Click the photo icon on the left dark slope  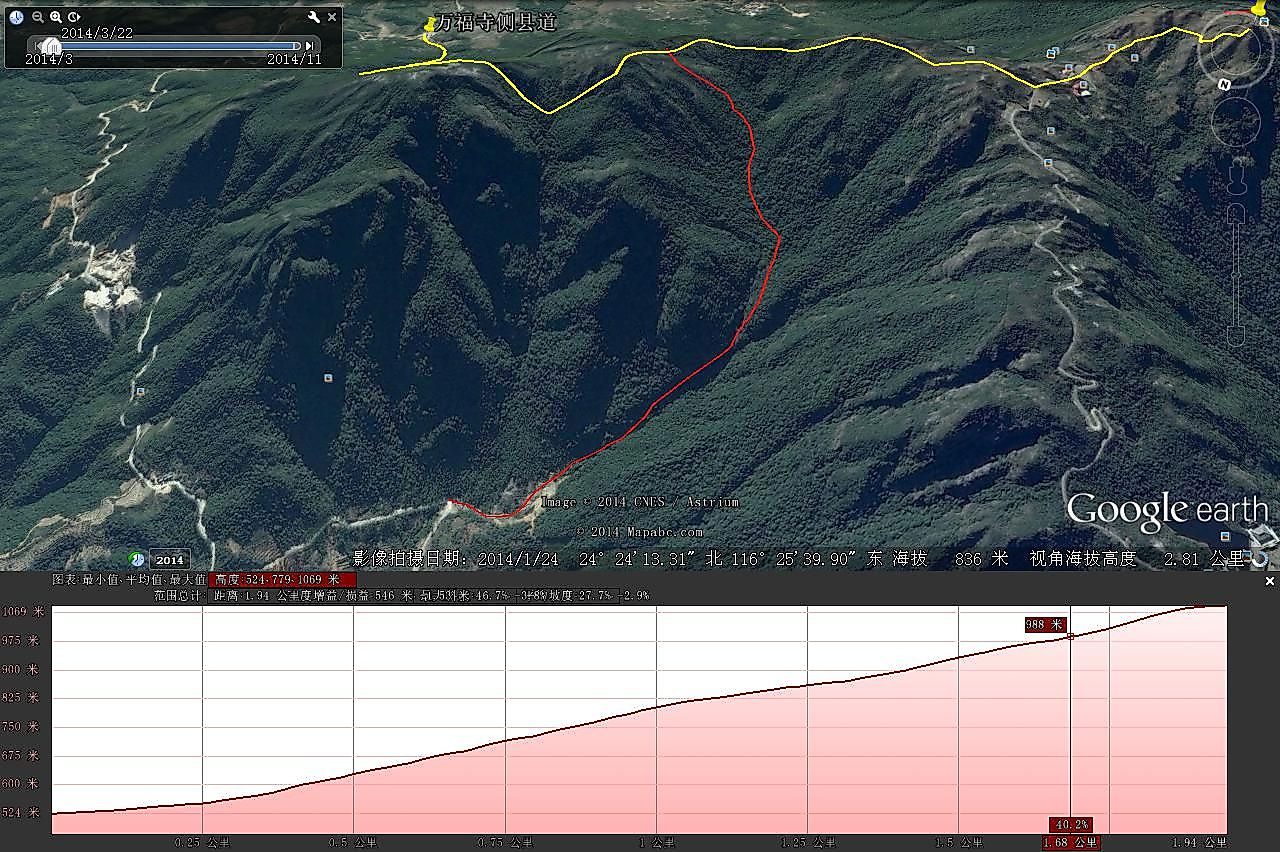click(328, 378)
